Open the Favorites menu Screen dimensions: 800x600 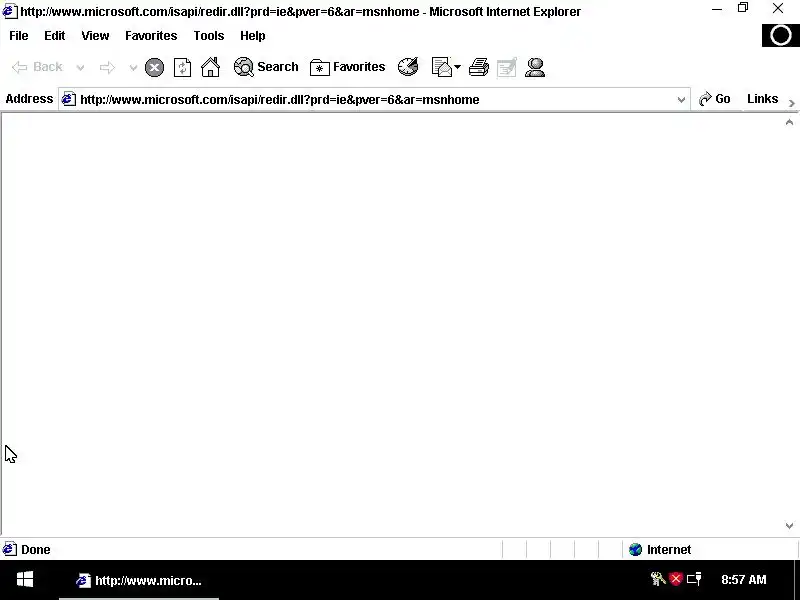[151, 36]
